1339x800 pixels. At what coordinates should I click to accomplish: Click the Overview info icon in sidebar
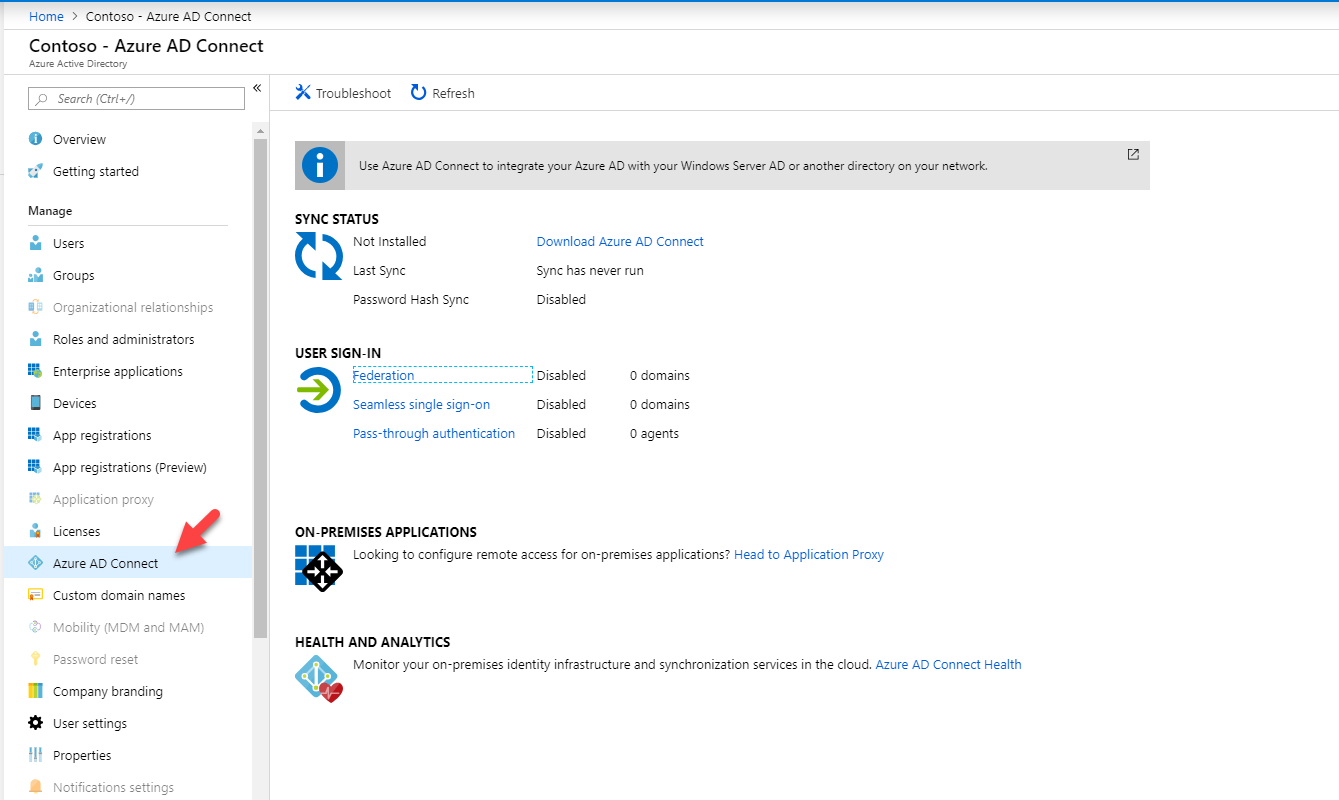36,139
